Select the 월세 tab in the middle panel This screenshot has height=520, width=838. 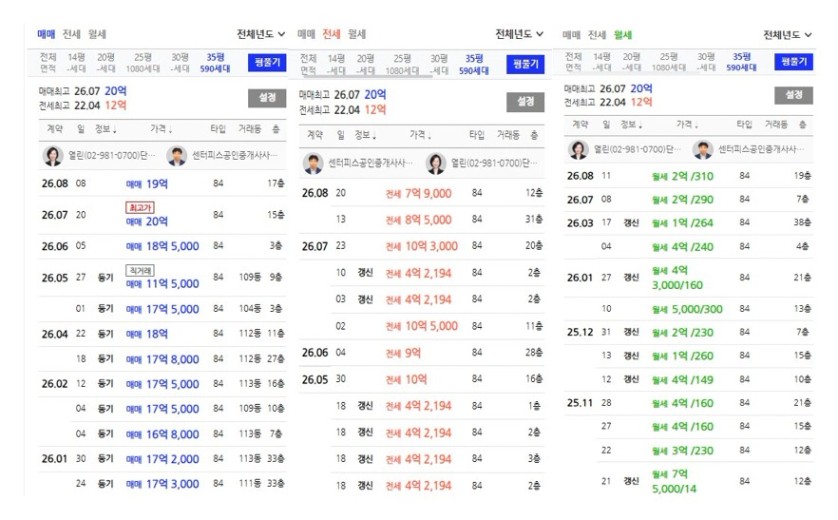[356, 34]
